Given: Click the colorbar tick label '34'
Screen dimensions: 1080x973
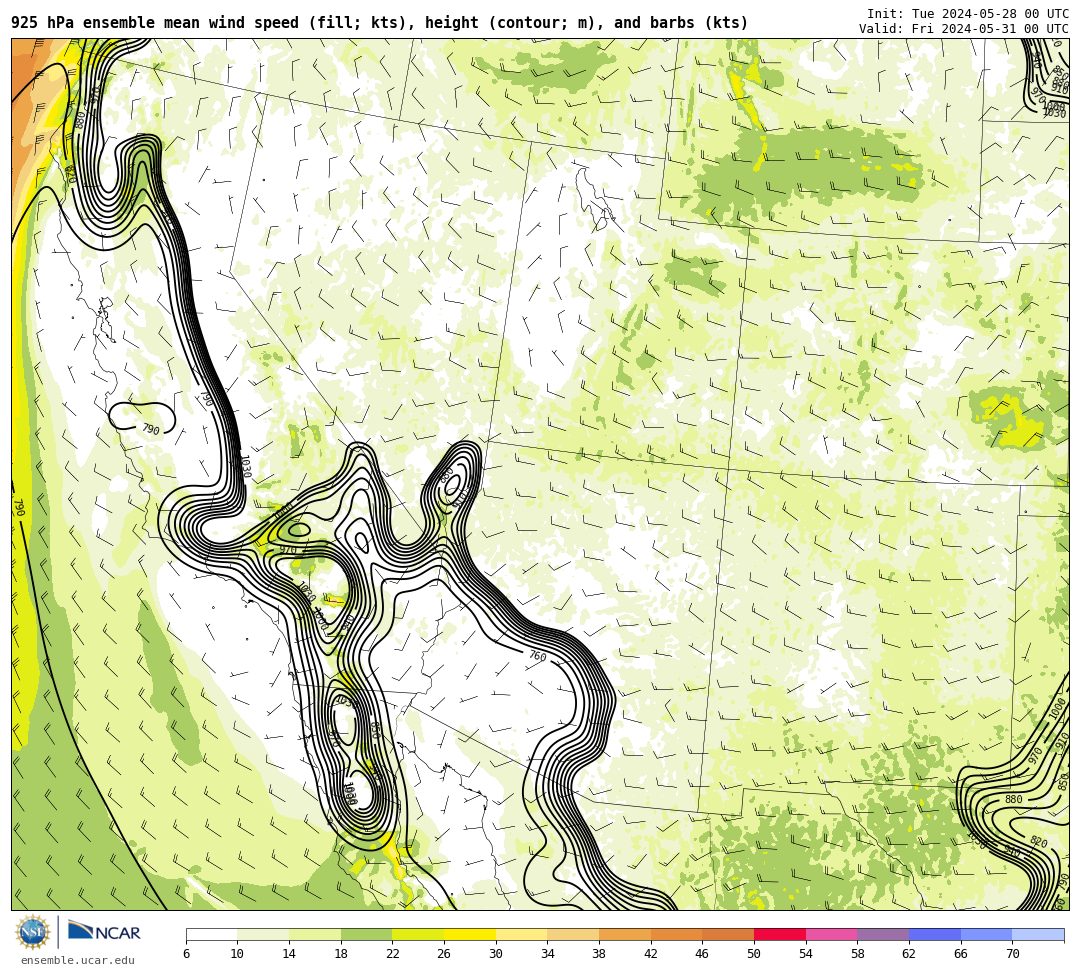Looking at the screenshot, I should point(548,954).
